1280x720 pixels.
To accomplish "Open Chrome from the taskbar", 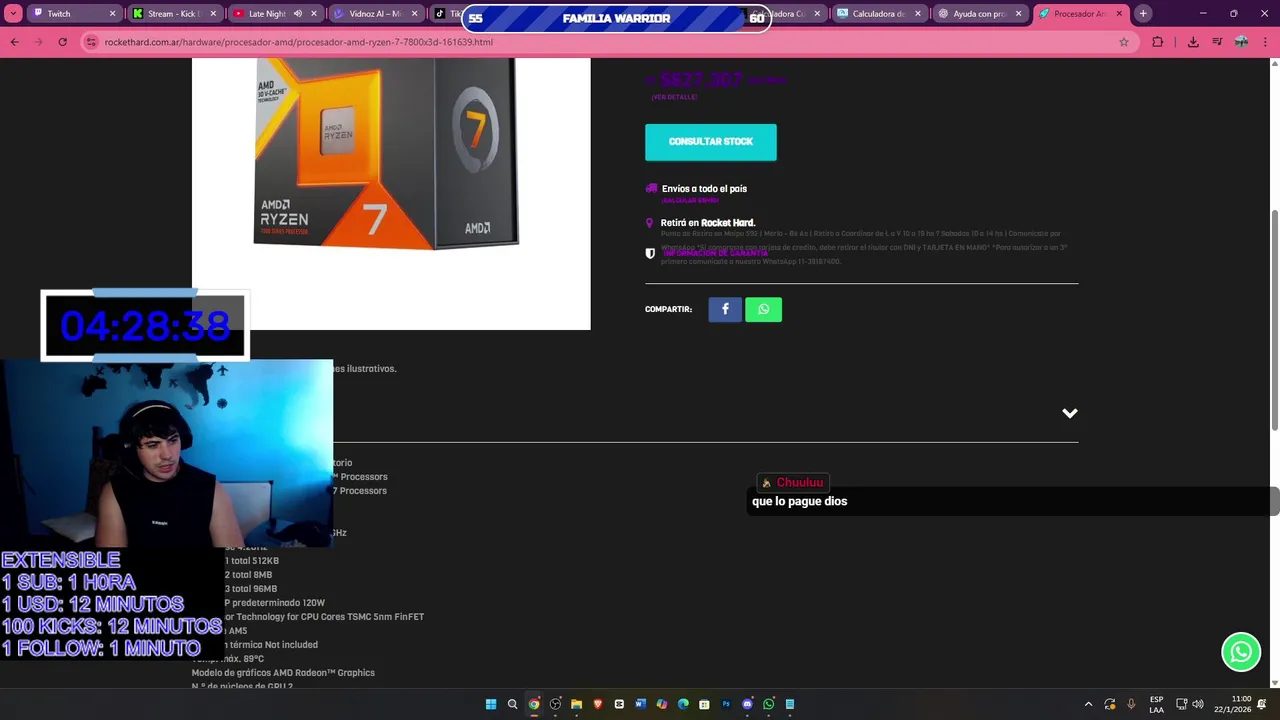I will click(534, 704).
